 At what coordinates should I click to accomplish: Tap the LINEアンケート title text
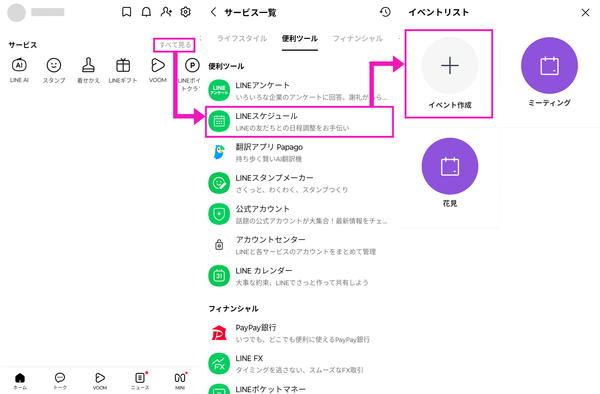[x=262, y=85]
